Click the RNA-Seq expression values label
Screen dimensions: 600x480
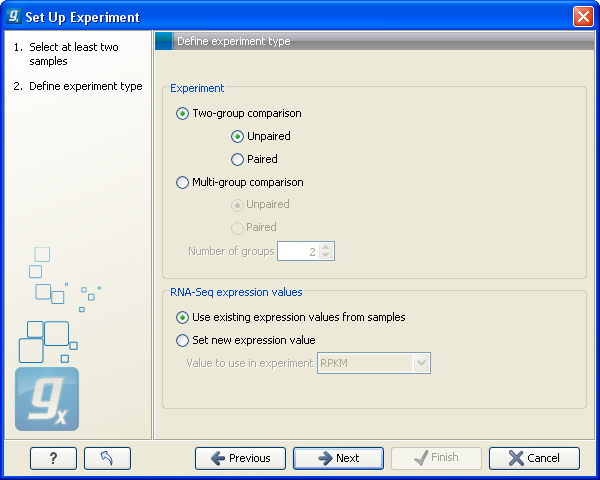click(236, 292)
